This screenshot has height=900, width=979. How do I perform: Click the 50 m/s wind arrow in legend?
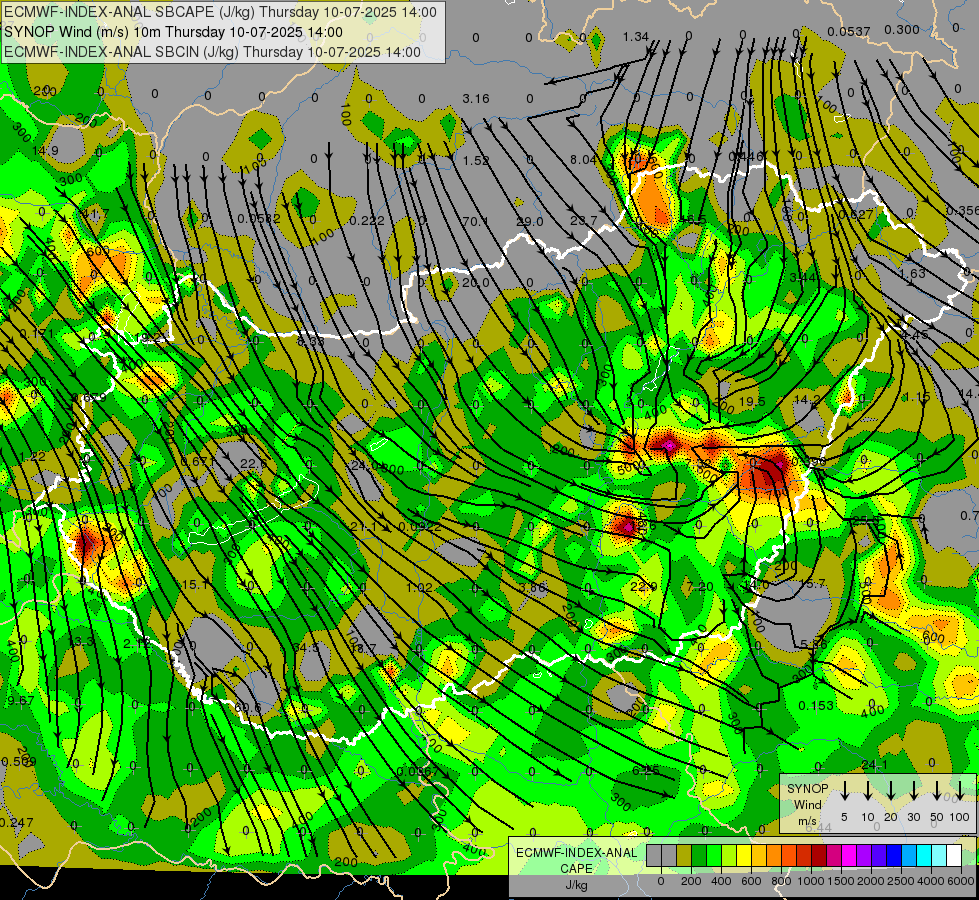[937, 791]
